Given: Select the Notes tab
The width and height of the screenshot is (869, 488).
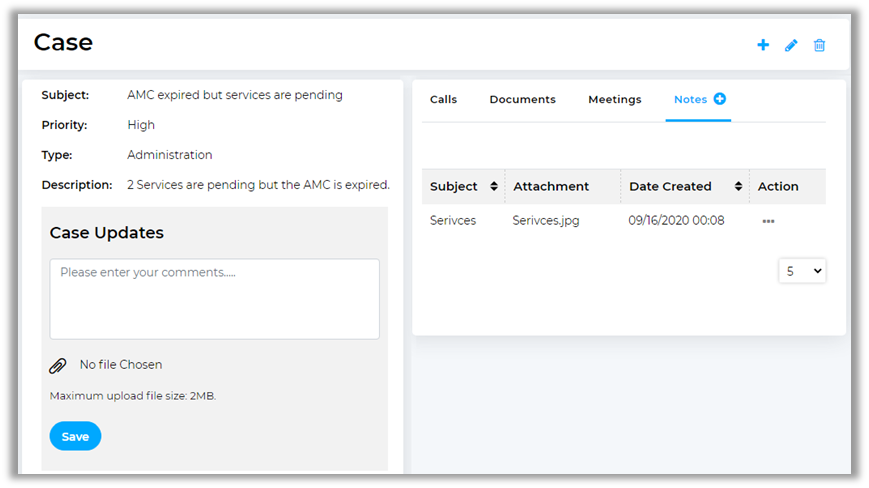Looking at the screenshot, I should (x=690, y=99).
